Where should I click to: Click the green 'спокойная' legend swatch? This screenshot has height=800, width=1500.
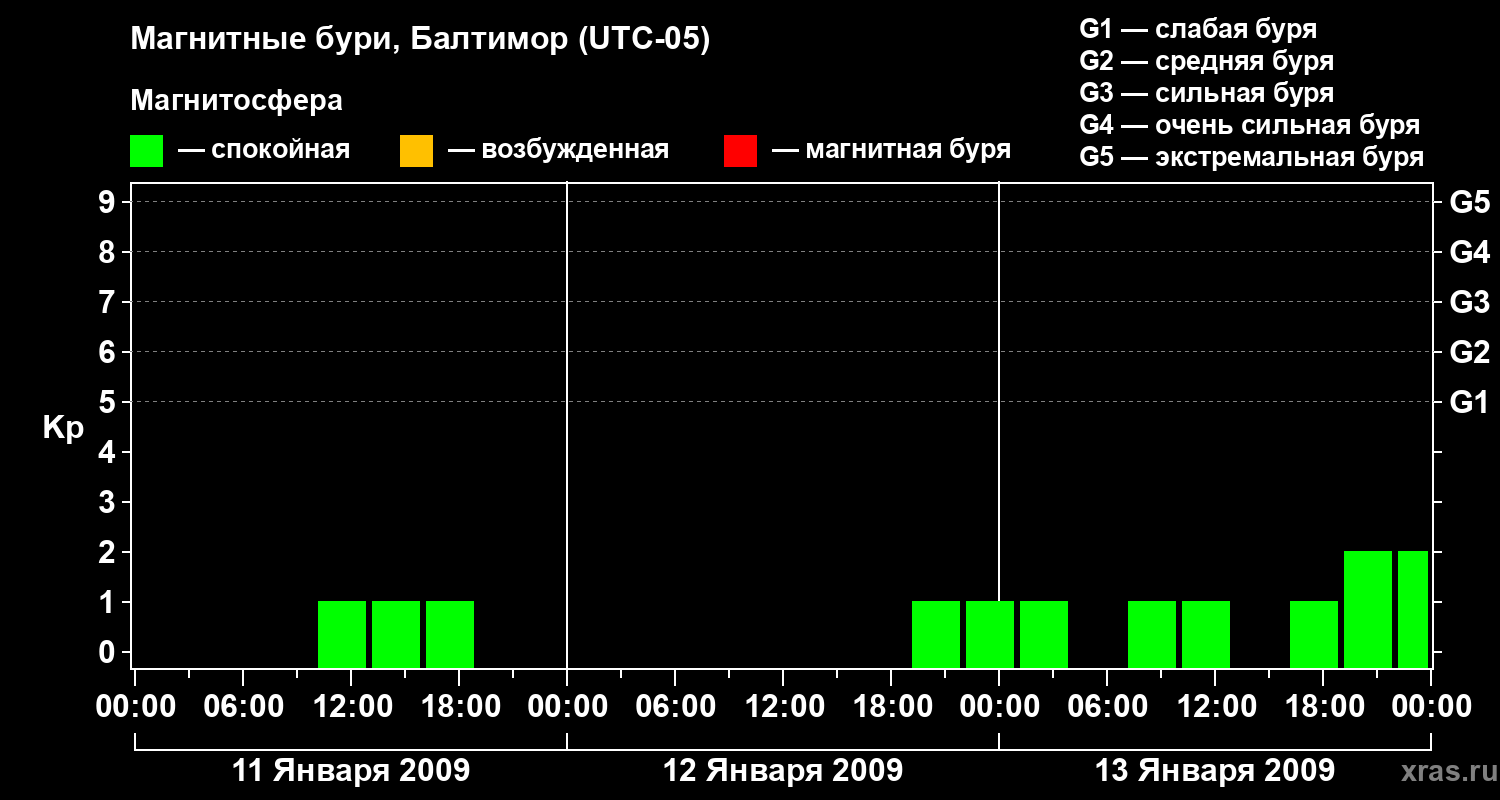146,151
